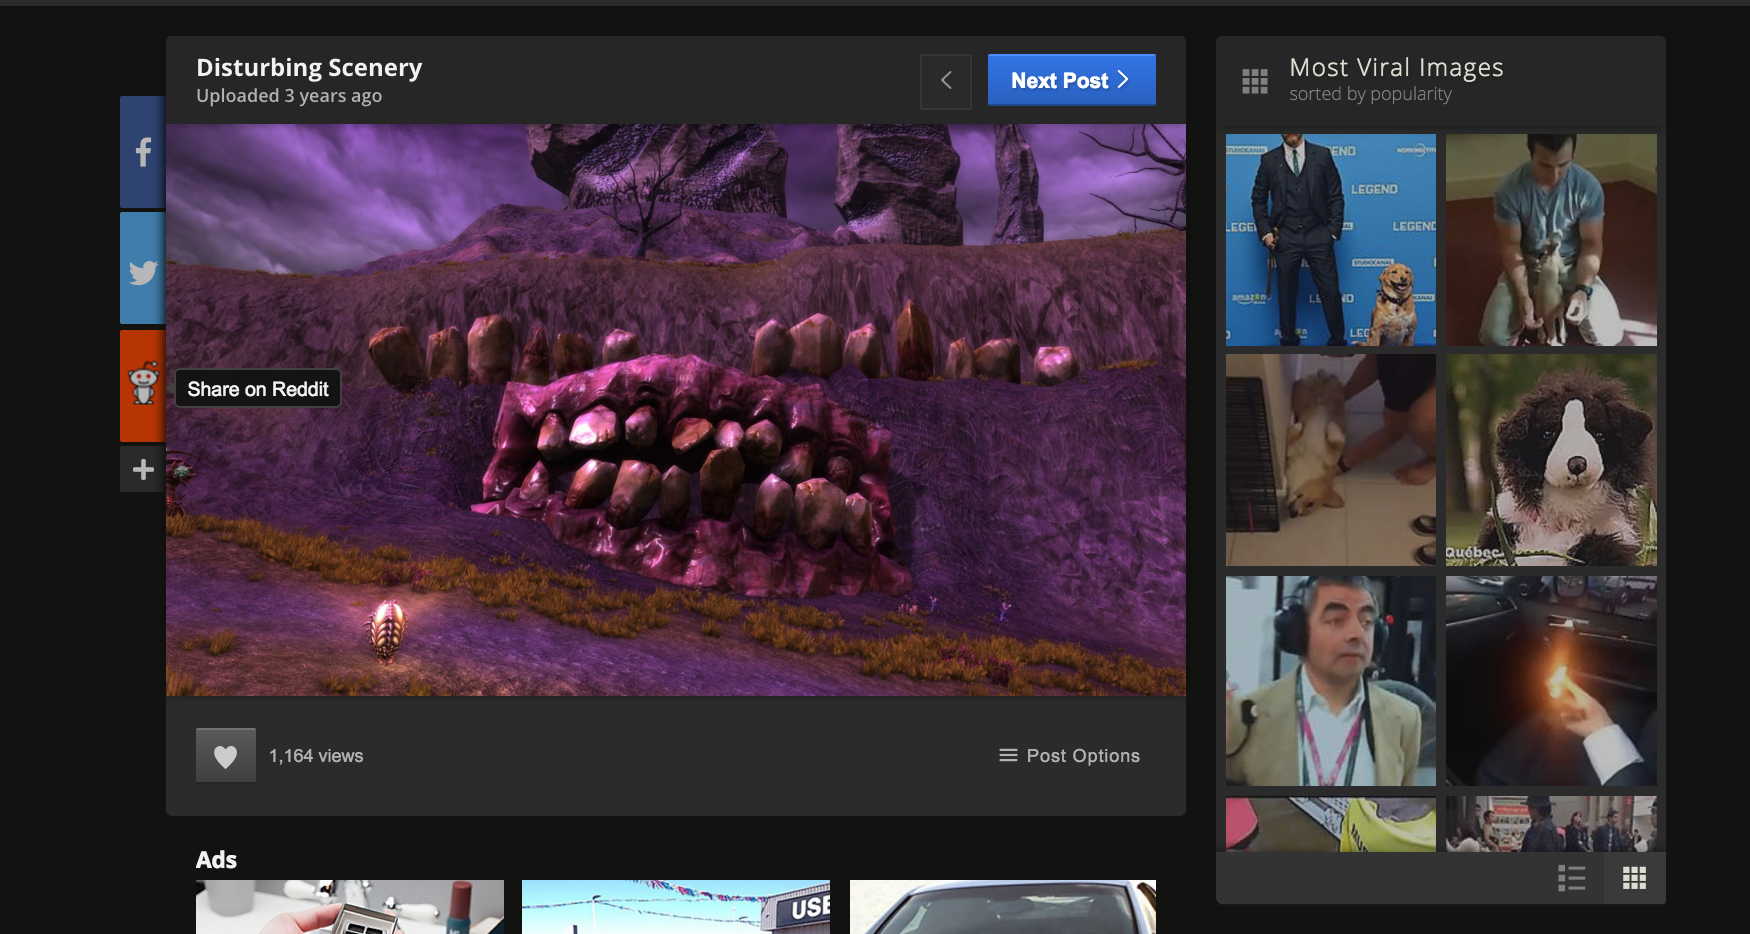Click the '1,164 views' count
Viewport: 1750px width, 934px height.
pyautogui.click(x=316, y=756)
